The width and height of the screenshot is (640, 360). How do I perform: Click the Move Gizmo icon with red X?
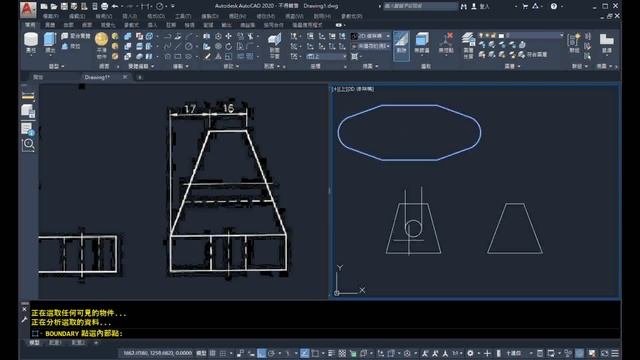point(446,43)
